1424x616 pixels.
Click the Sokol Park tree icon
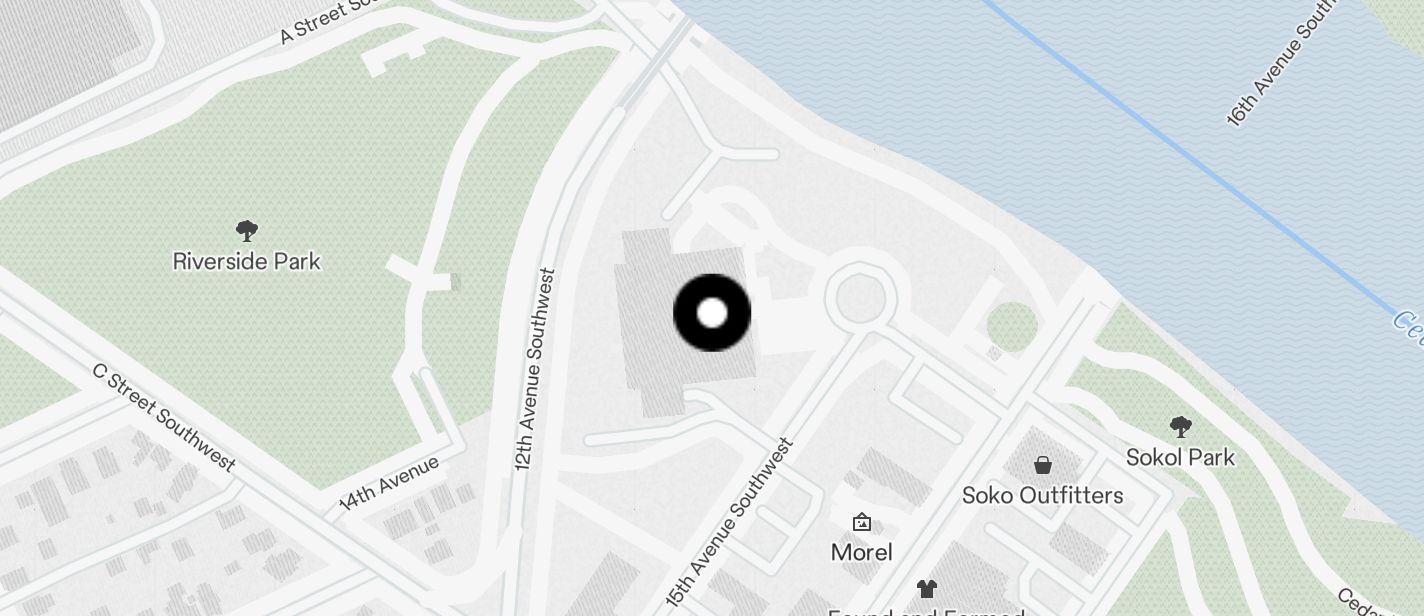tap(1180, 427)
